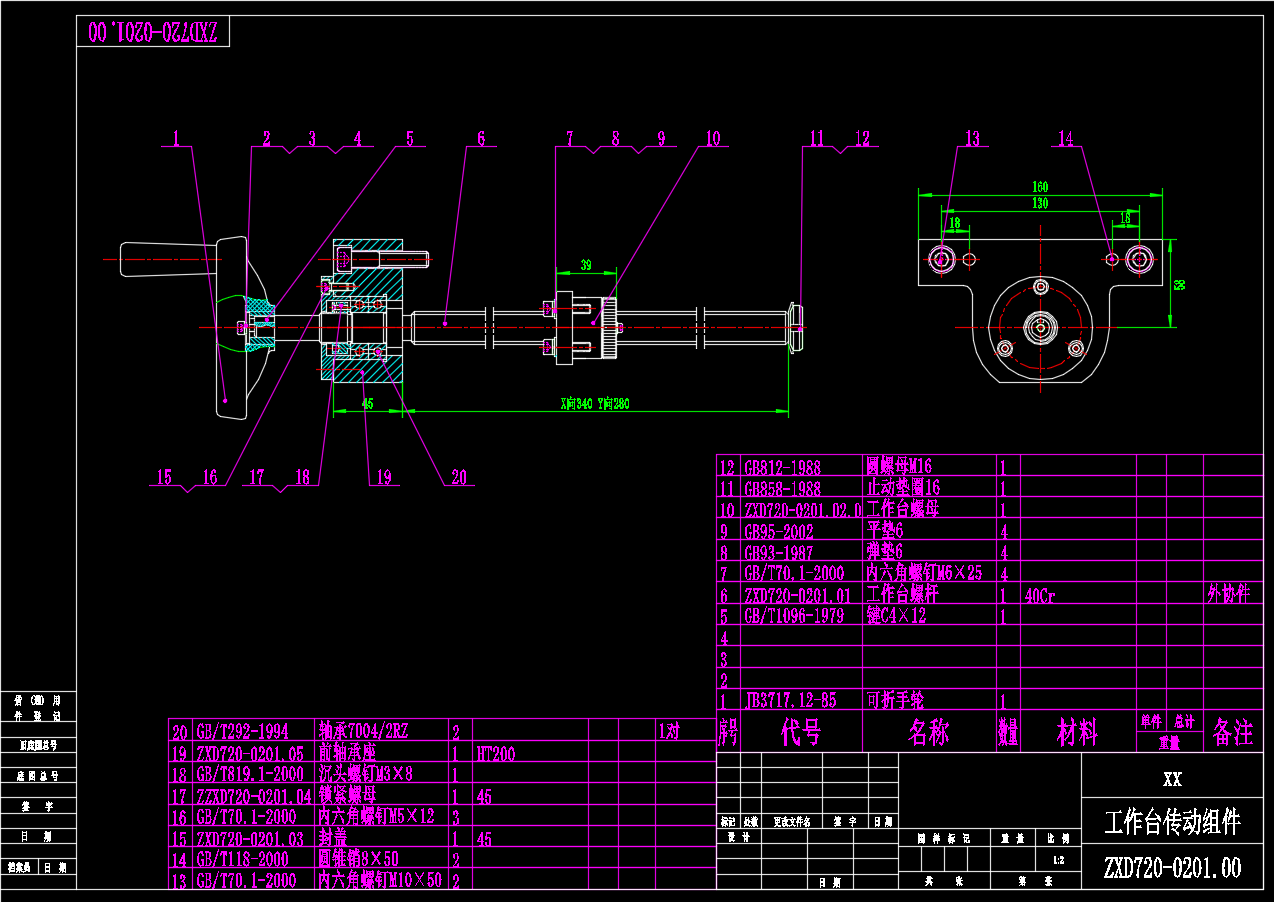1274x902 pixels.
Task: Select the 材料 column header
Action: (1077, 732)
